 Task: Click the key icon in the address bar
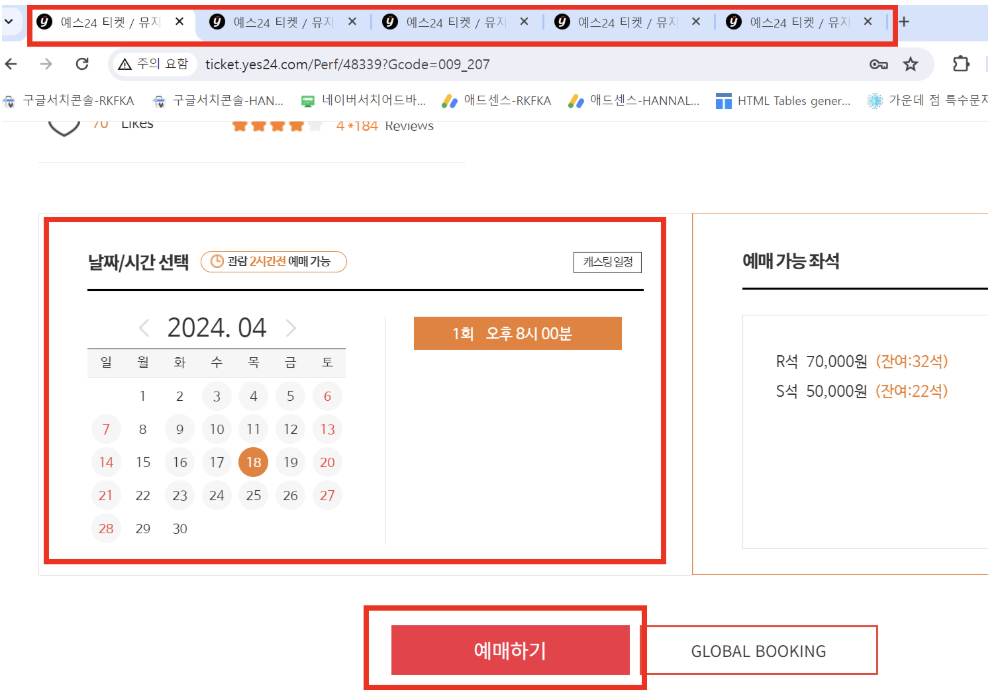click(x=879, y=62)
